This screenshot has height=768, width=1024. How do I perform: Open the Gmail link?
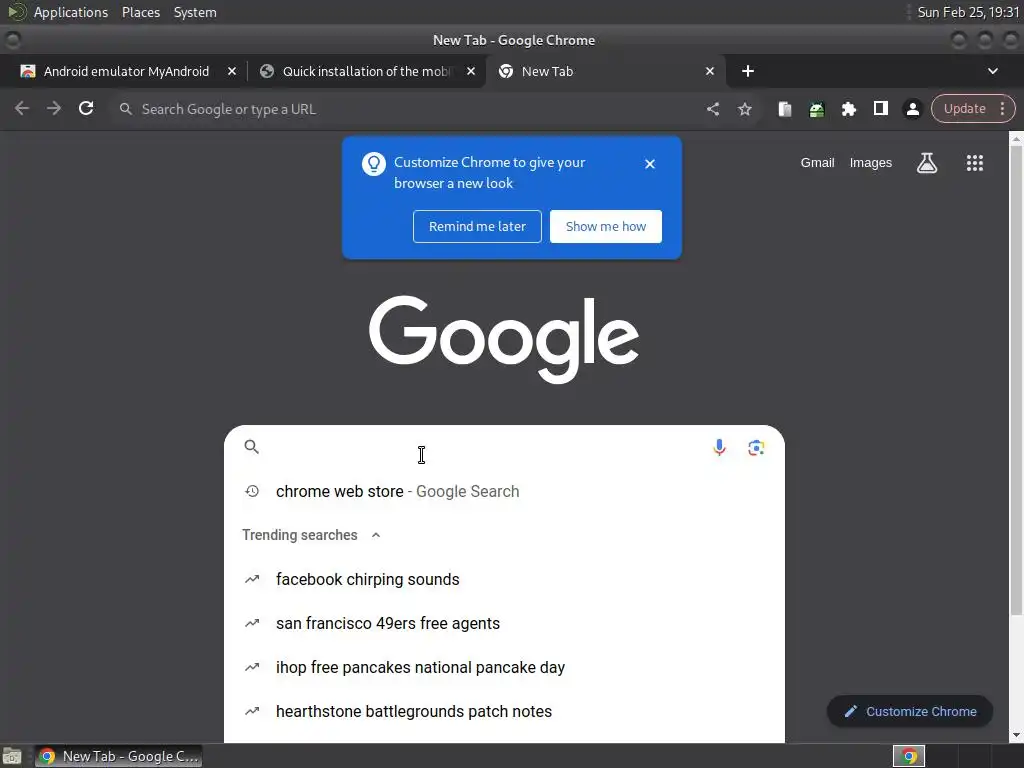[817, 163]
